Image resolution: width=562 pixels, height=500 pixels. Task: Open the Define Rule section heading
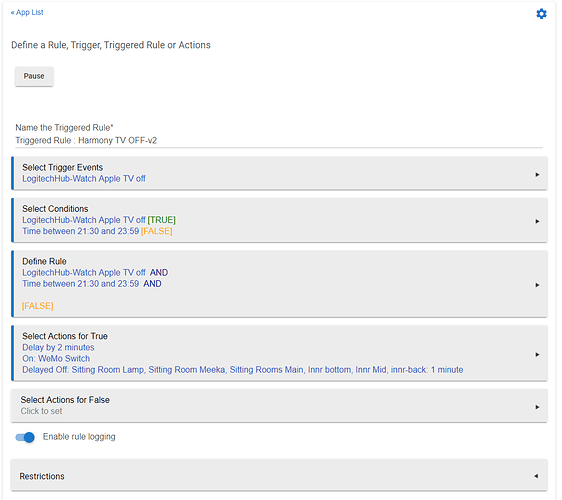44,261
